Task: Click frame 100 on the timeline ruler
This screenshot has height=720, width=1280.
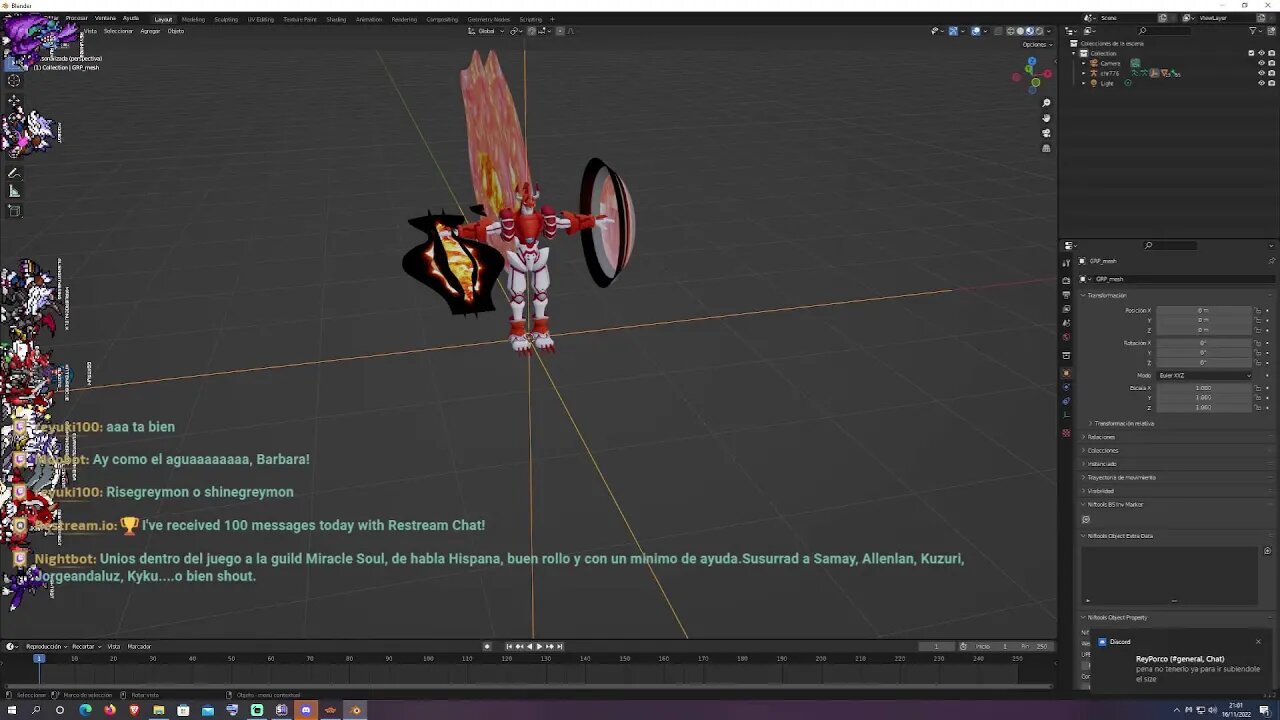Action: pos(428,658)
